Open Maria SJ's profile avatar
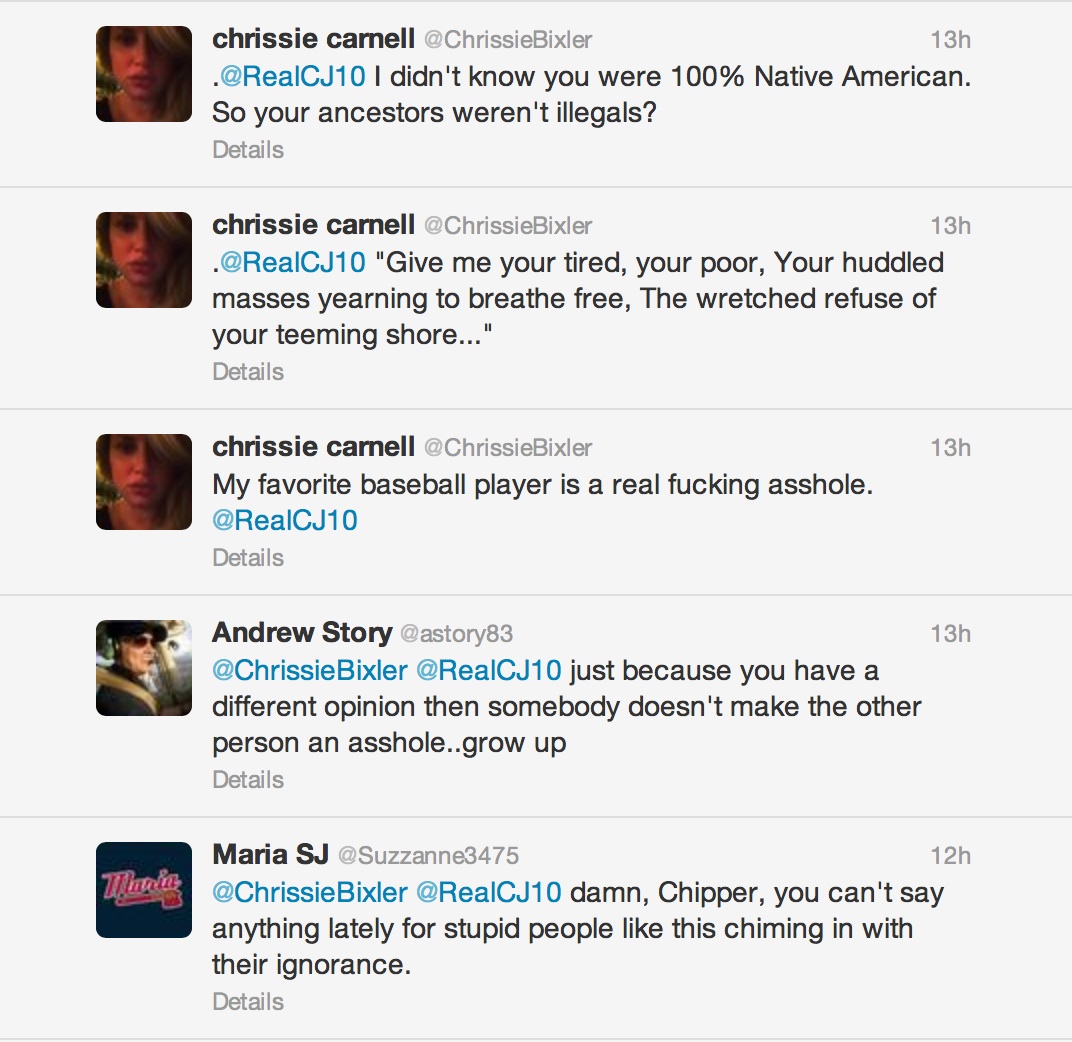1072x1042 pixels. tap(144, 890)
